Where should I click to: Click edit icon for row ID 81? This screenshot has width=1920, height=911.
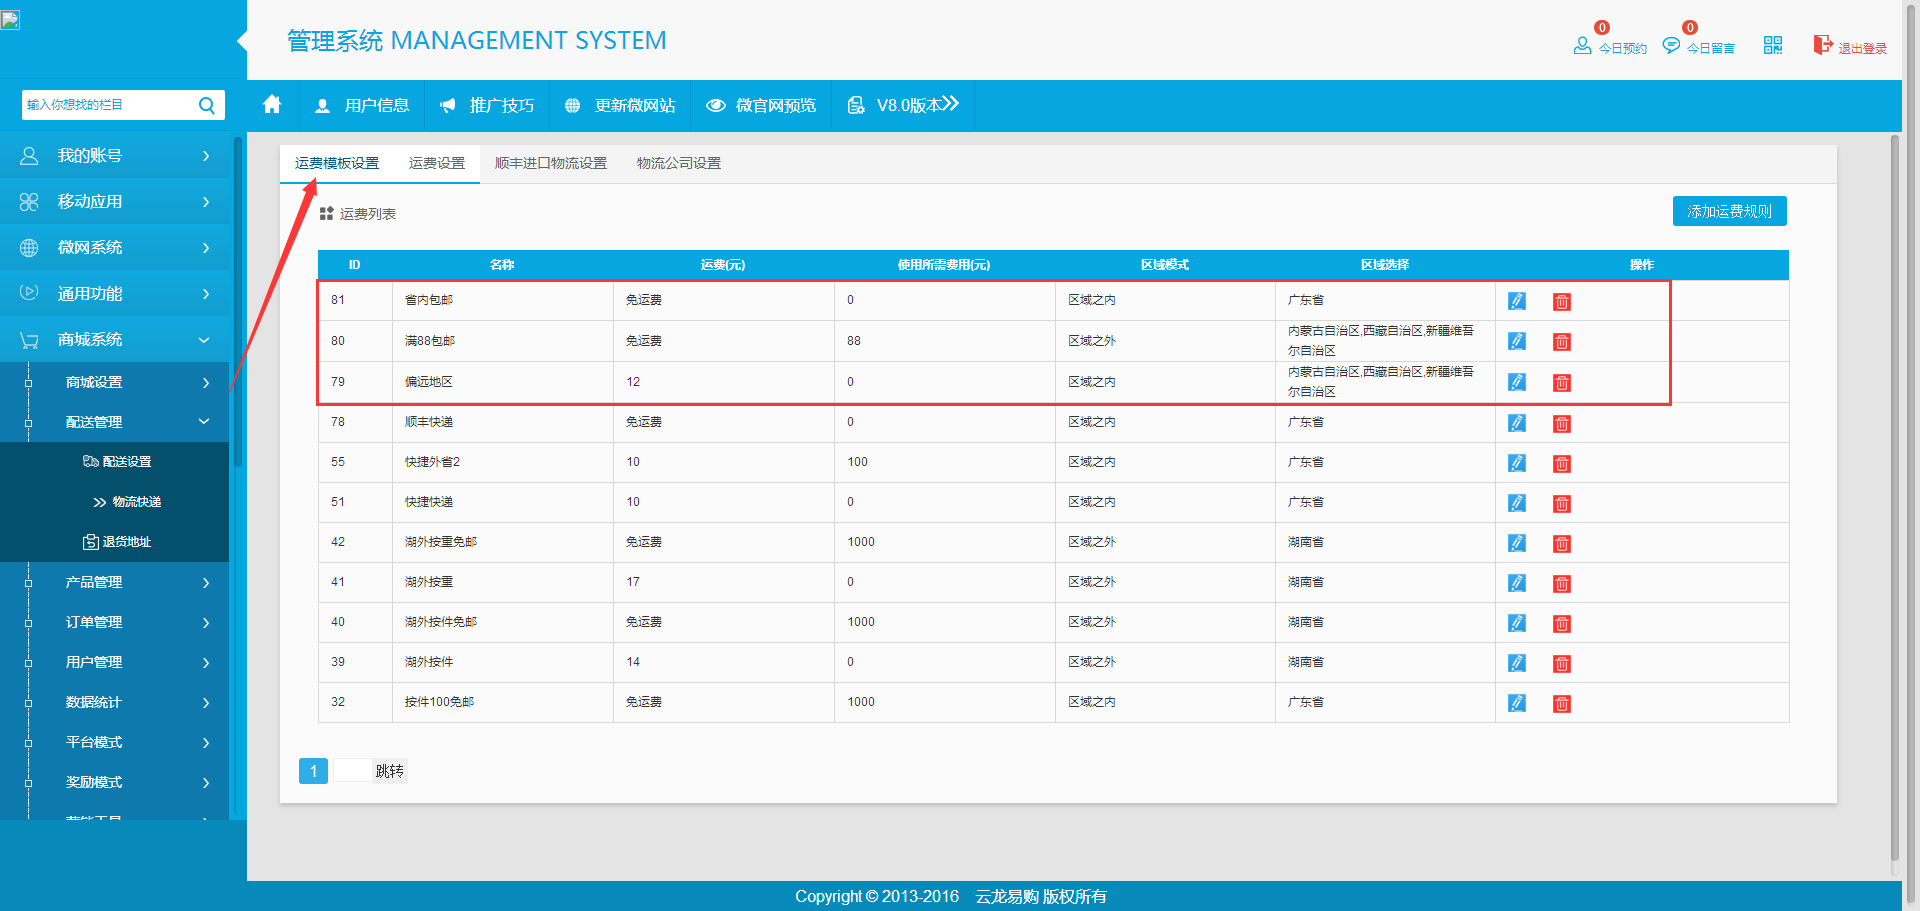(1516, 301)
